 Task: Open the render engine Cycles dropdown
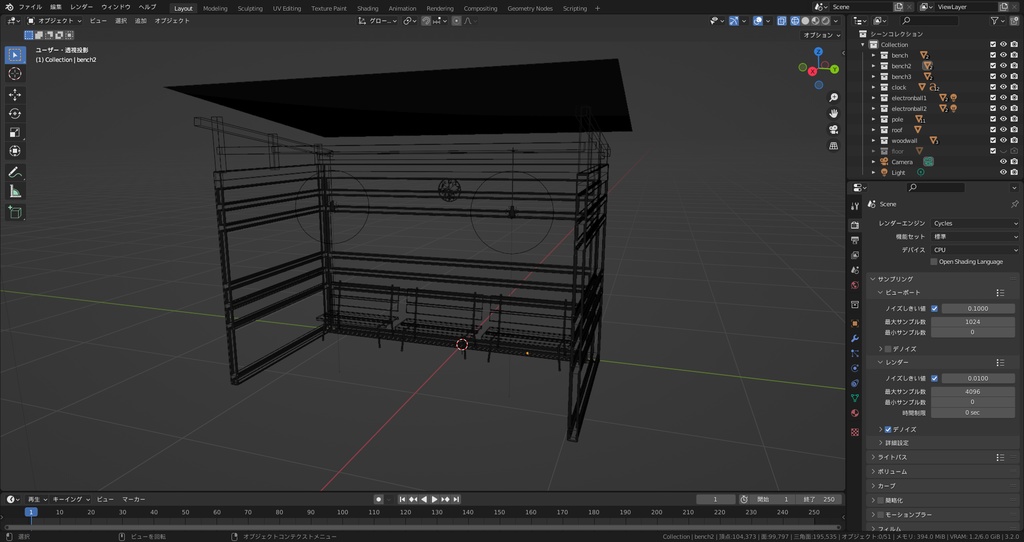(x=975, y=223)
